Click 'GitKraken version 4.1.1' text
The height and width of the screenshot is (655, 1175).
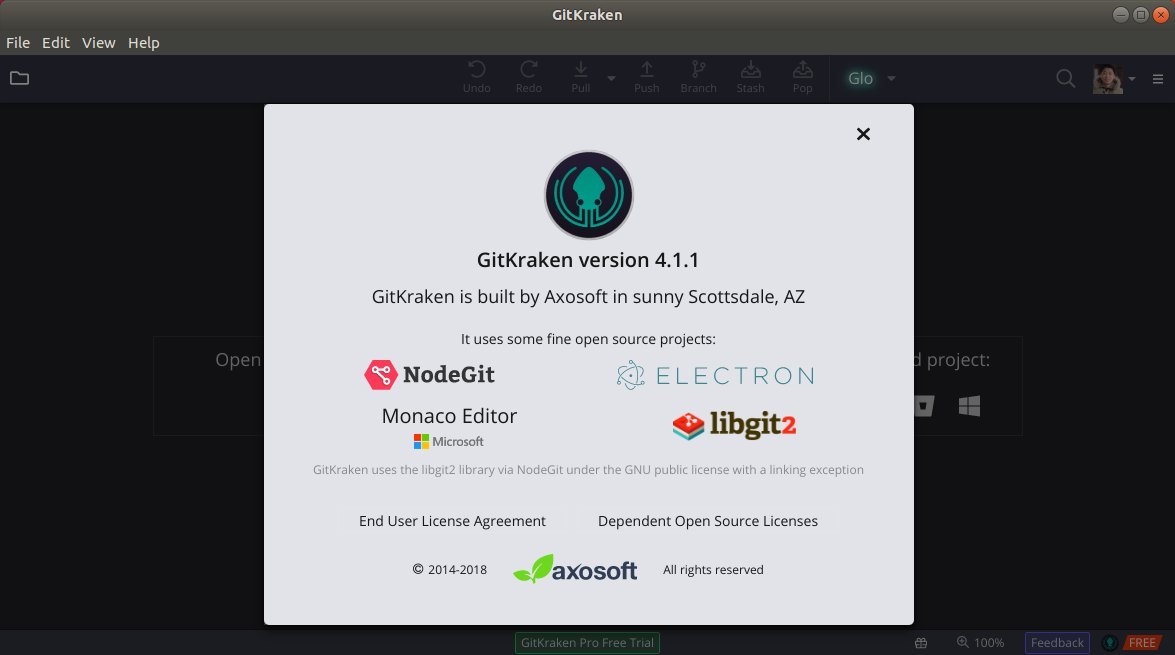(588, 259)
